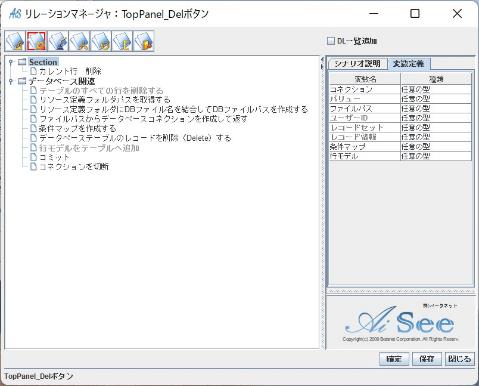Click the folder icon with blue stamp overlay
Screen dimensions: 479x386
click(58, 41)
